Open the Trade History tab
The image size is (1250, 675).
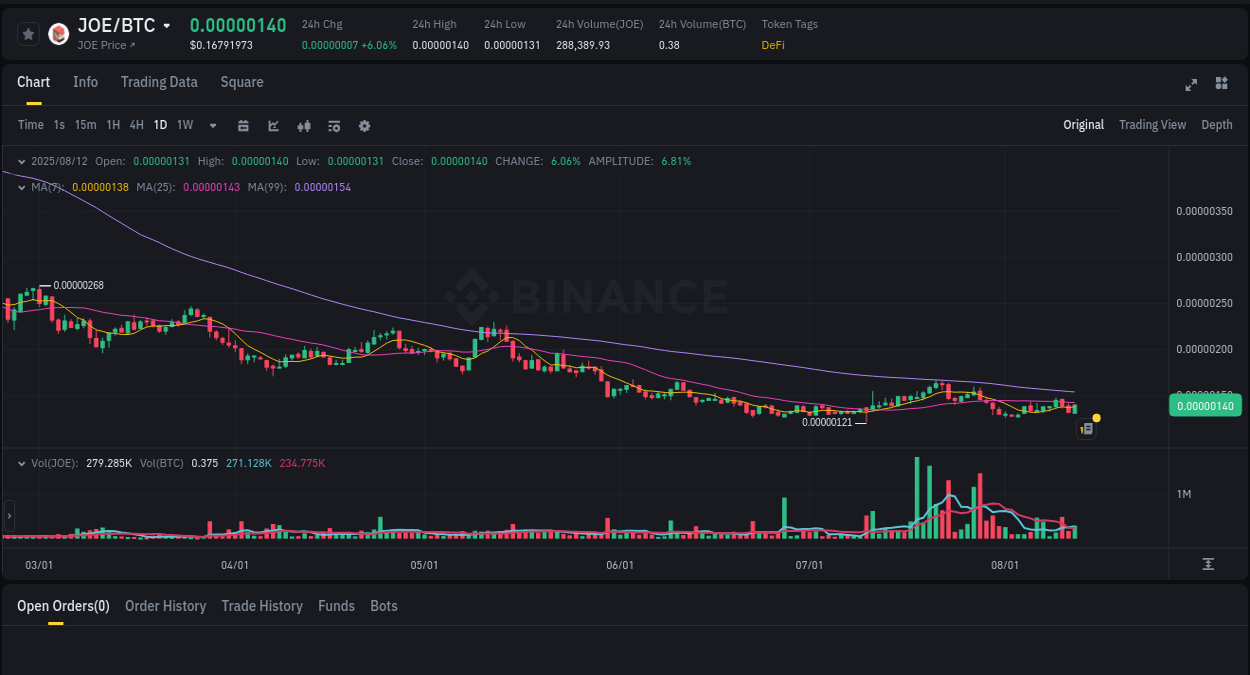[x=262, y=605]
